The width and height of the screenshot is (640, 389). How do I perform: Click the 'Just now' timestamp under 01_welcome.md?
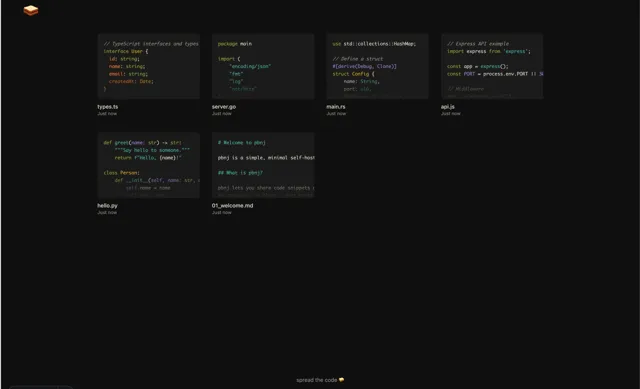pos(222,213)
